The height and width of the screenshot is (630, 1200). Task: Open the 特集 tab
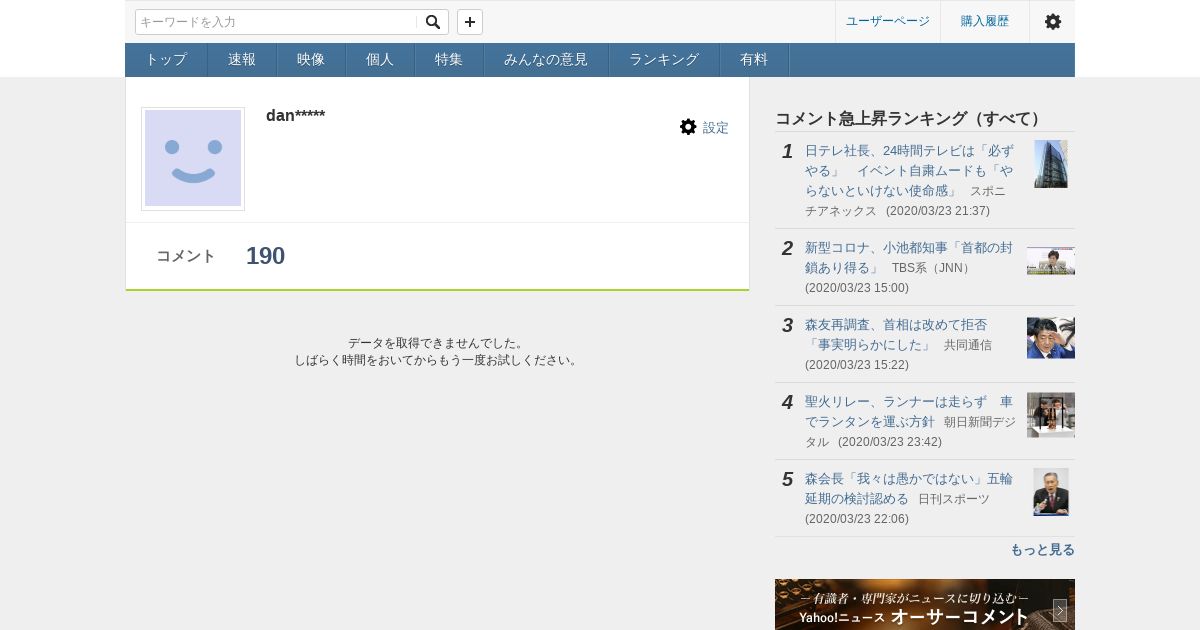449,60
